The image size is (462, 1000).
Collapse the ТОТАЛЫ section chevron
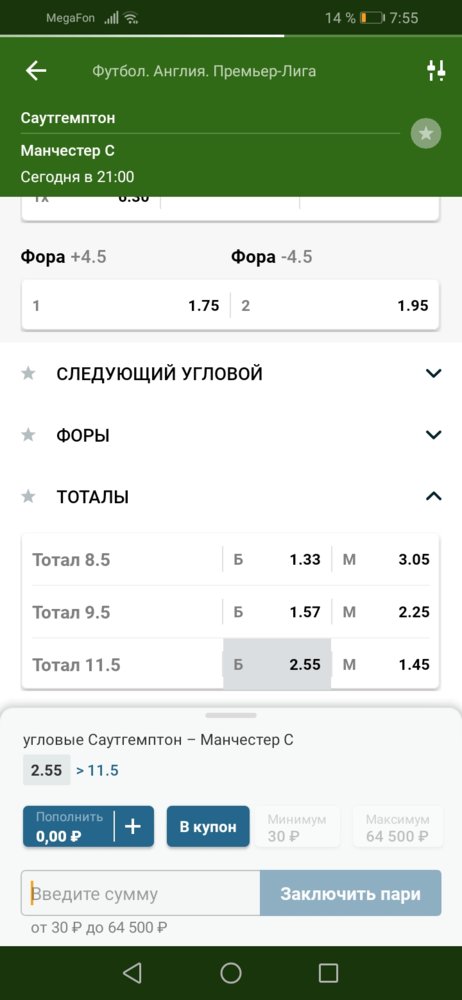pyautogui.click(x=434, y=496)
